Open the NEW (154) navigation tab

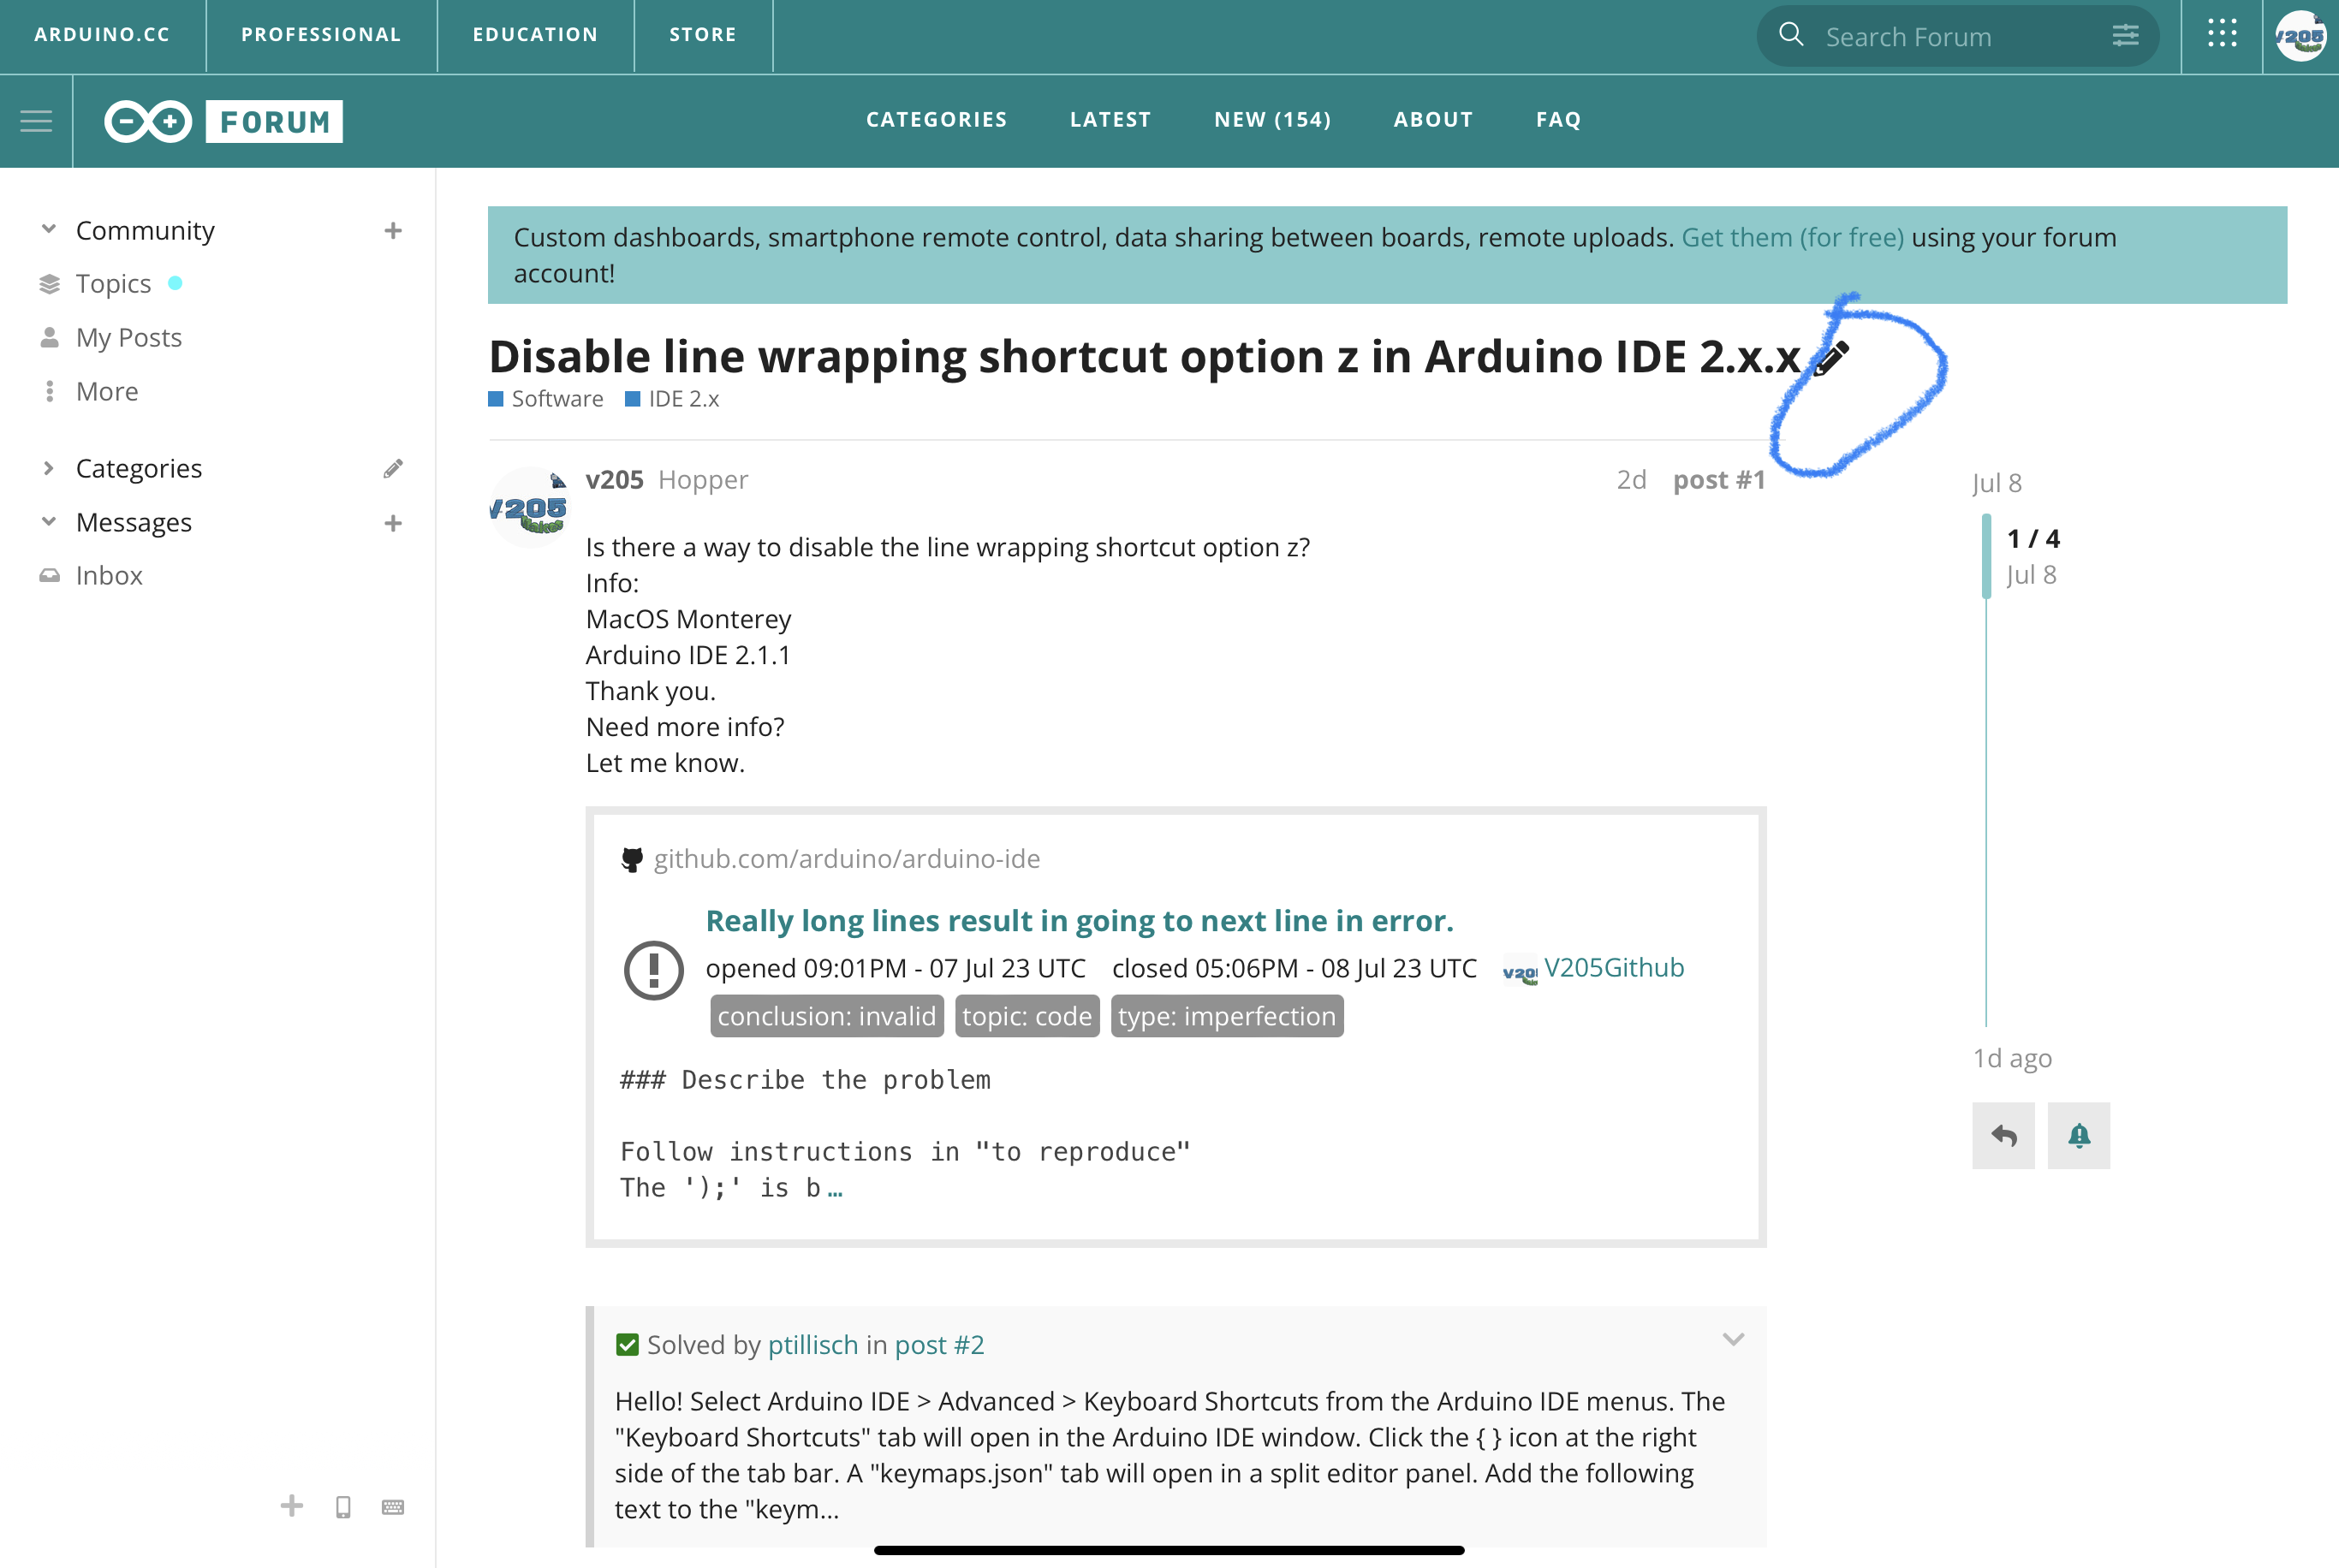tap(1272, 120)
